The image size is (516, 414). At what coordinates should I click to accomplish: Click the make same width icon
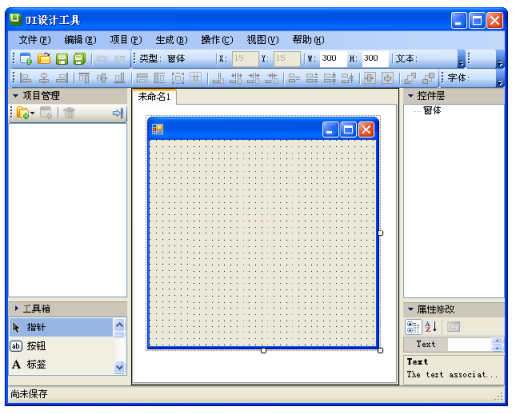point(142,78)
